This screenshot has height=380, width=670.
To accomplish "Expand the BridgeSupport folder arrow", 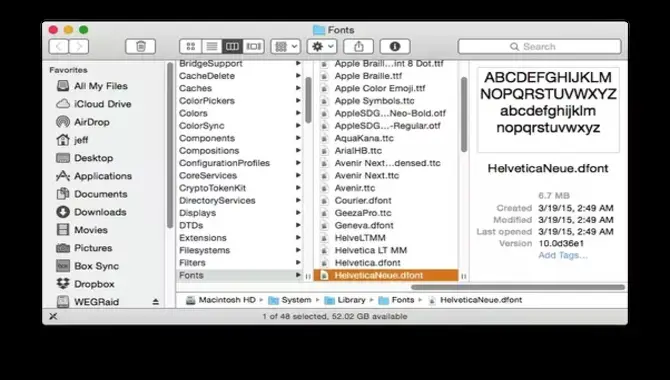I will tap(298, 63).
